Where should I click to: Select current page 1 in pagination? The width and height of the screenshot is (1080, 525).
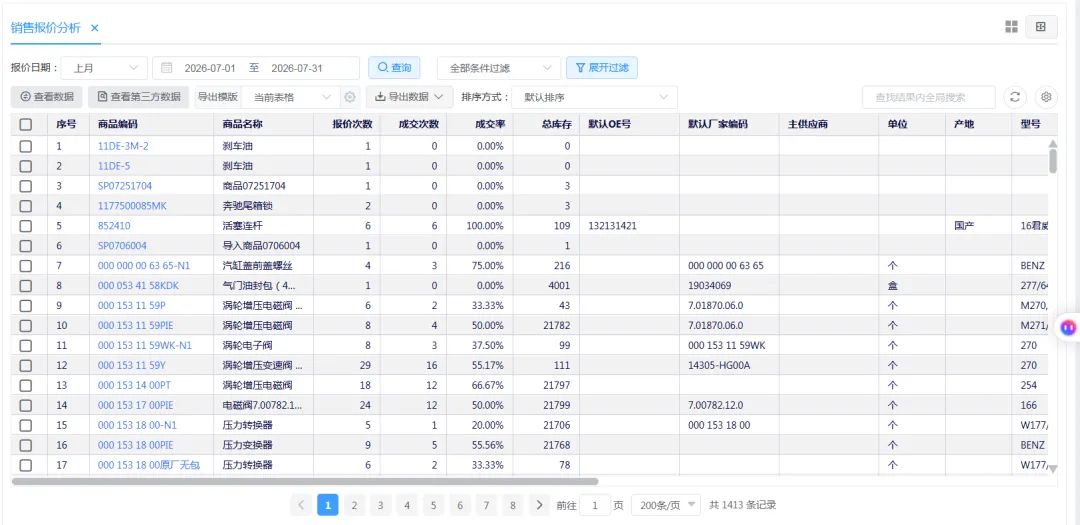328,505
